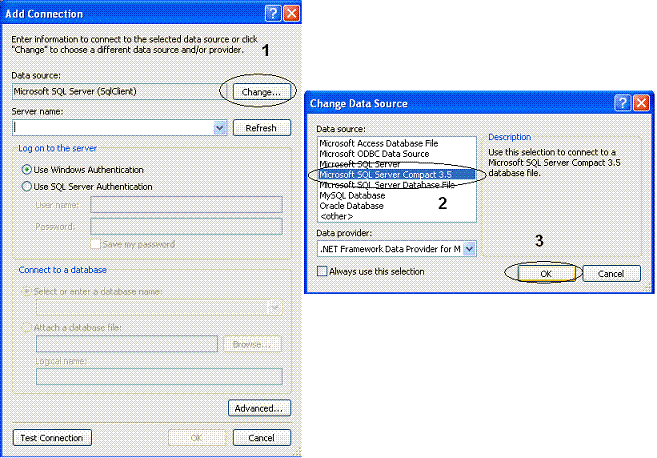Click the Test Connection button
The width and height of the screenshot is (657, 458).
click(x=51, y=438)
